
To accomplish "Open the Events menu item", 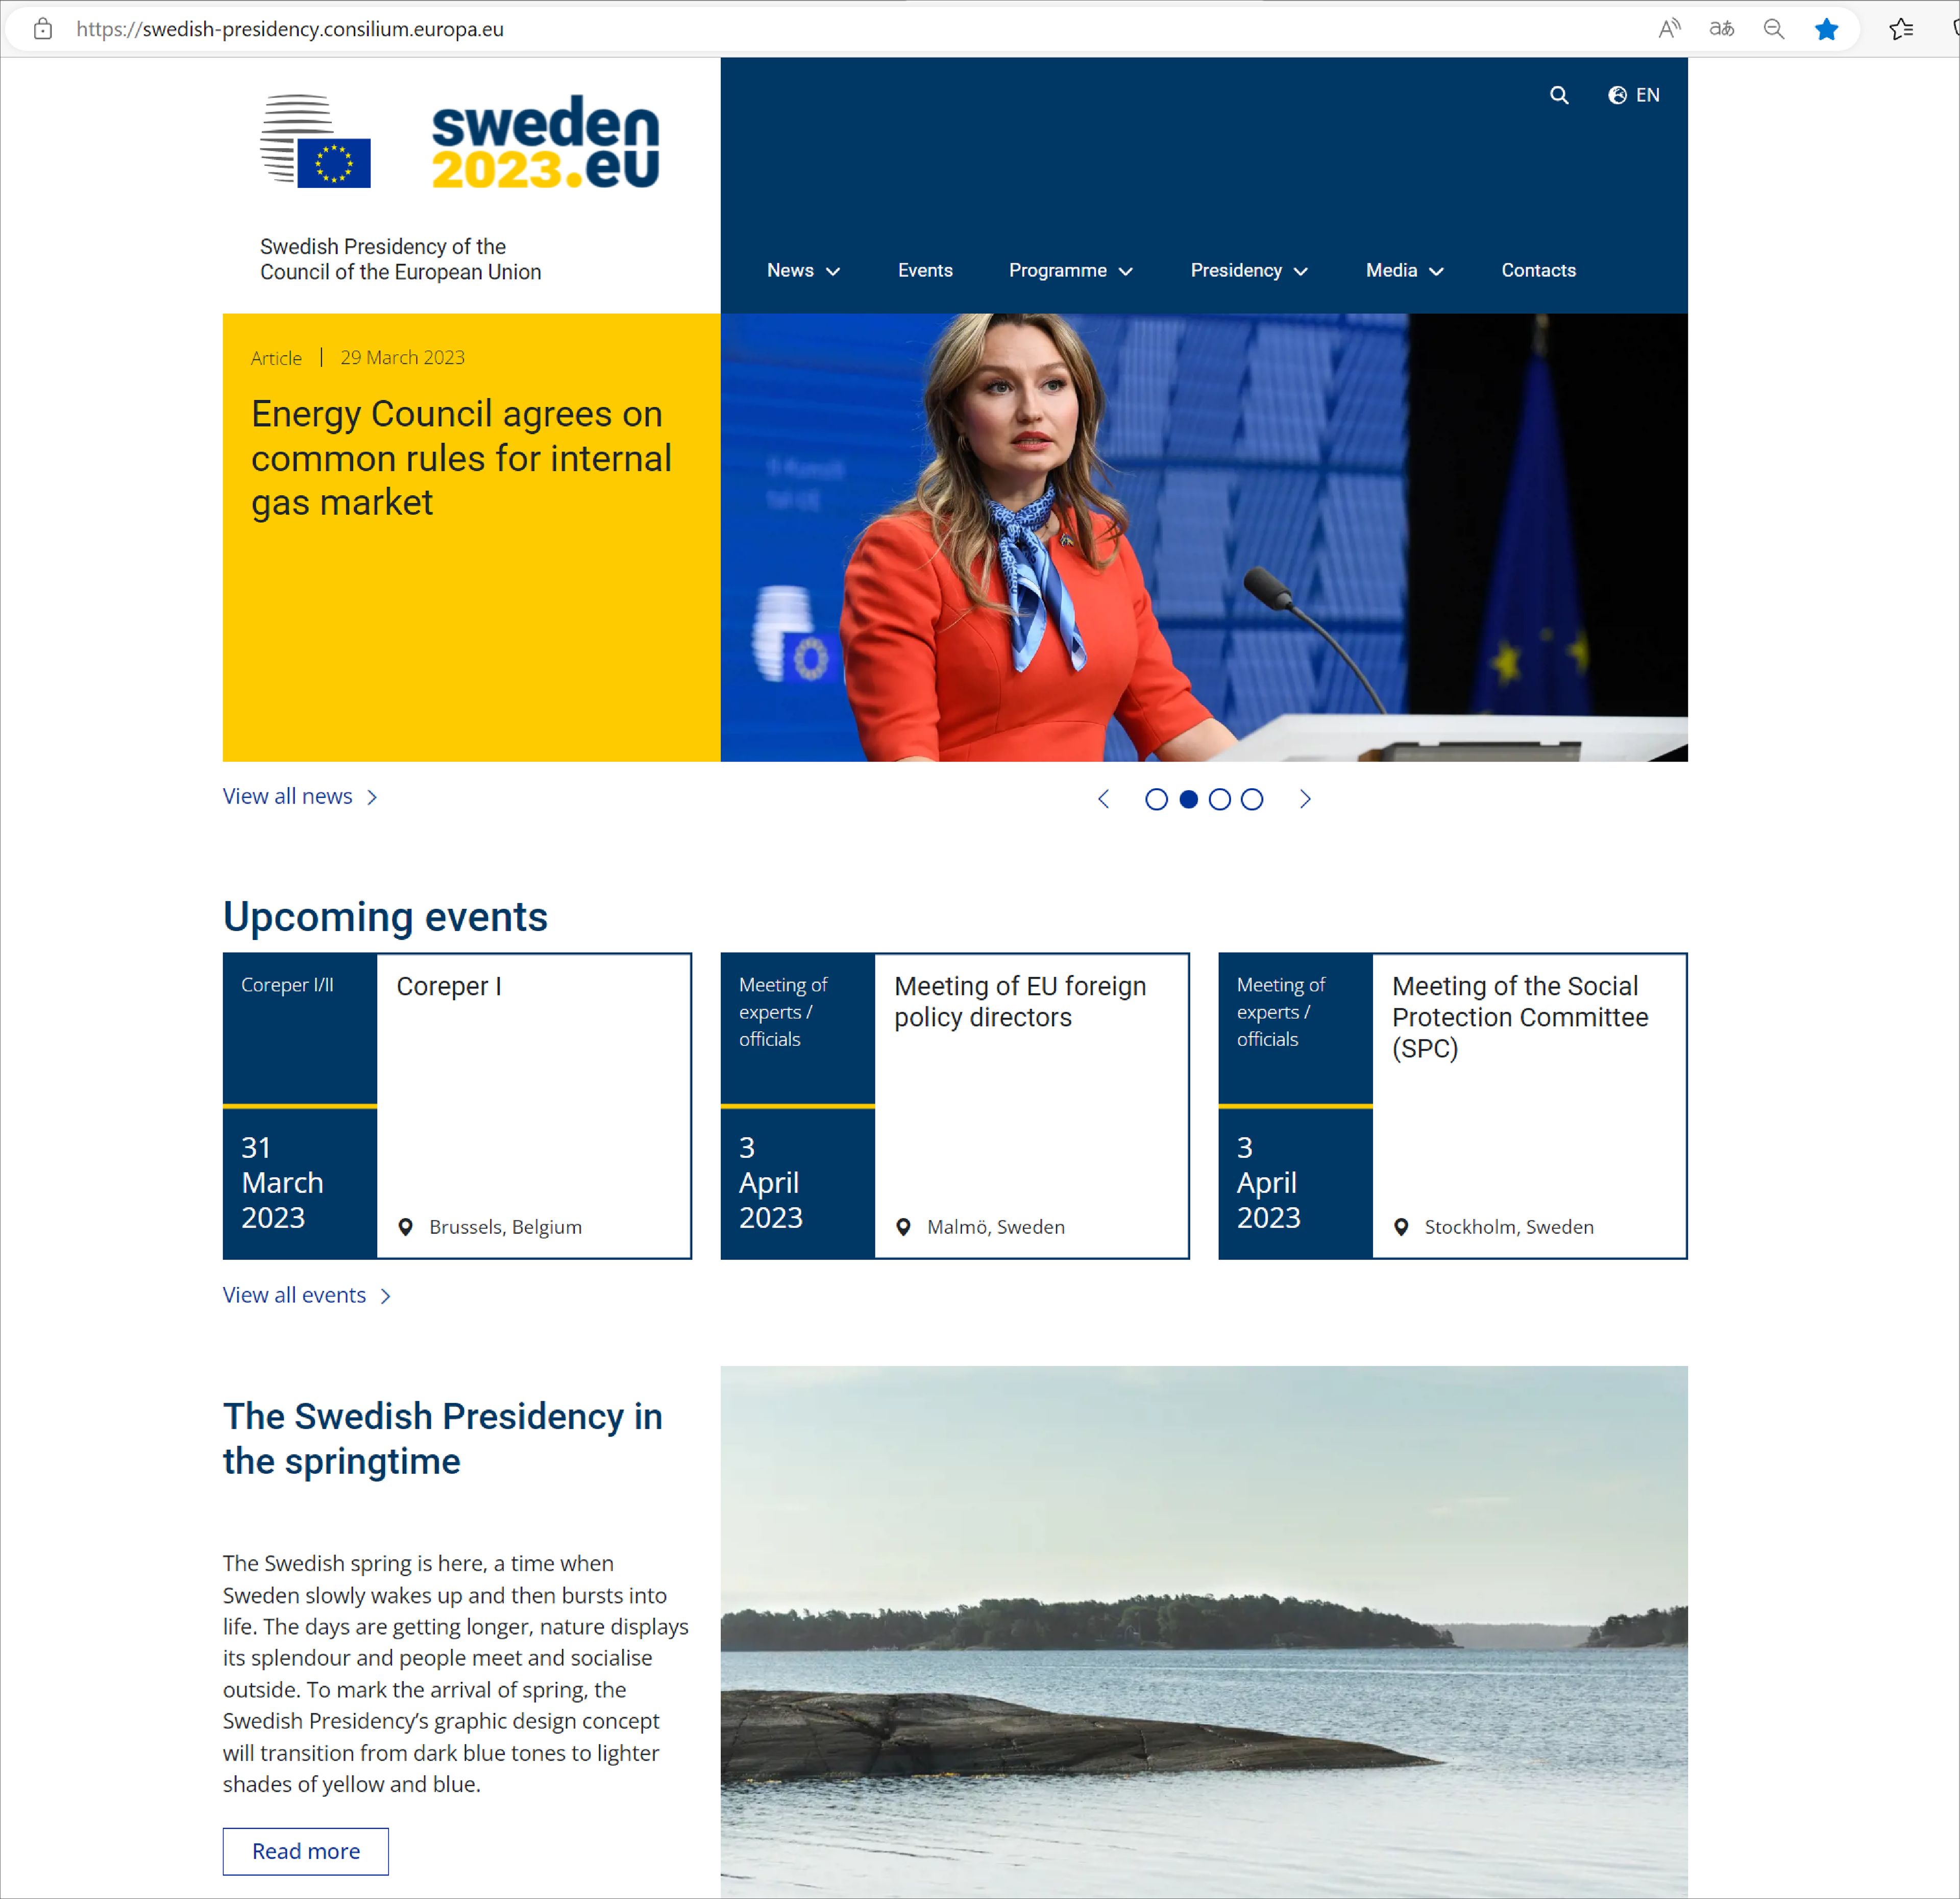I will [925, 271].
